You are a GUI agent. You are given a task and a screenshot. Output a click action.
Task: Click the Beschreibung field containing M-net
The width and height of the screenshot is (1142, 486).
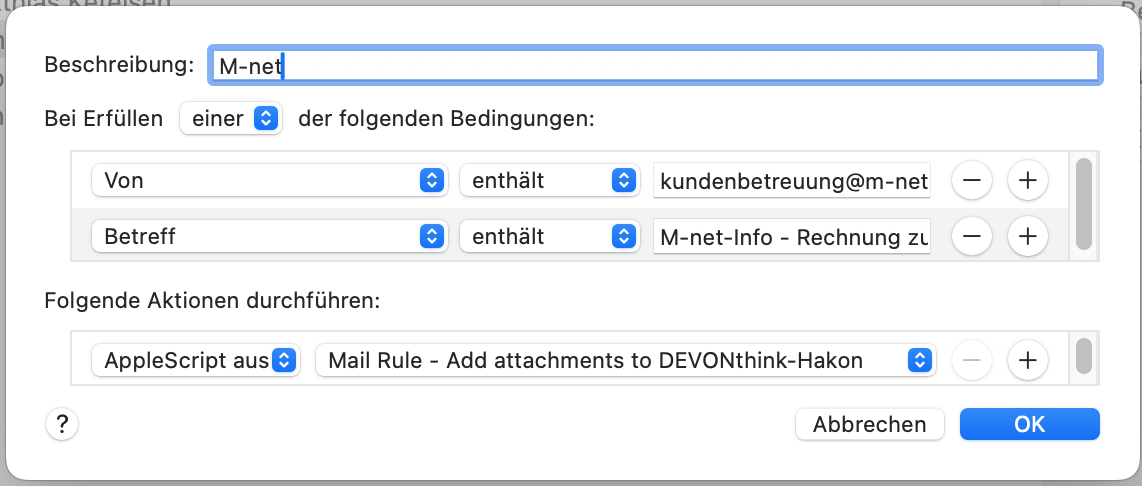click(655, 65)
